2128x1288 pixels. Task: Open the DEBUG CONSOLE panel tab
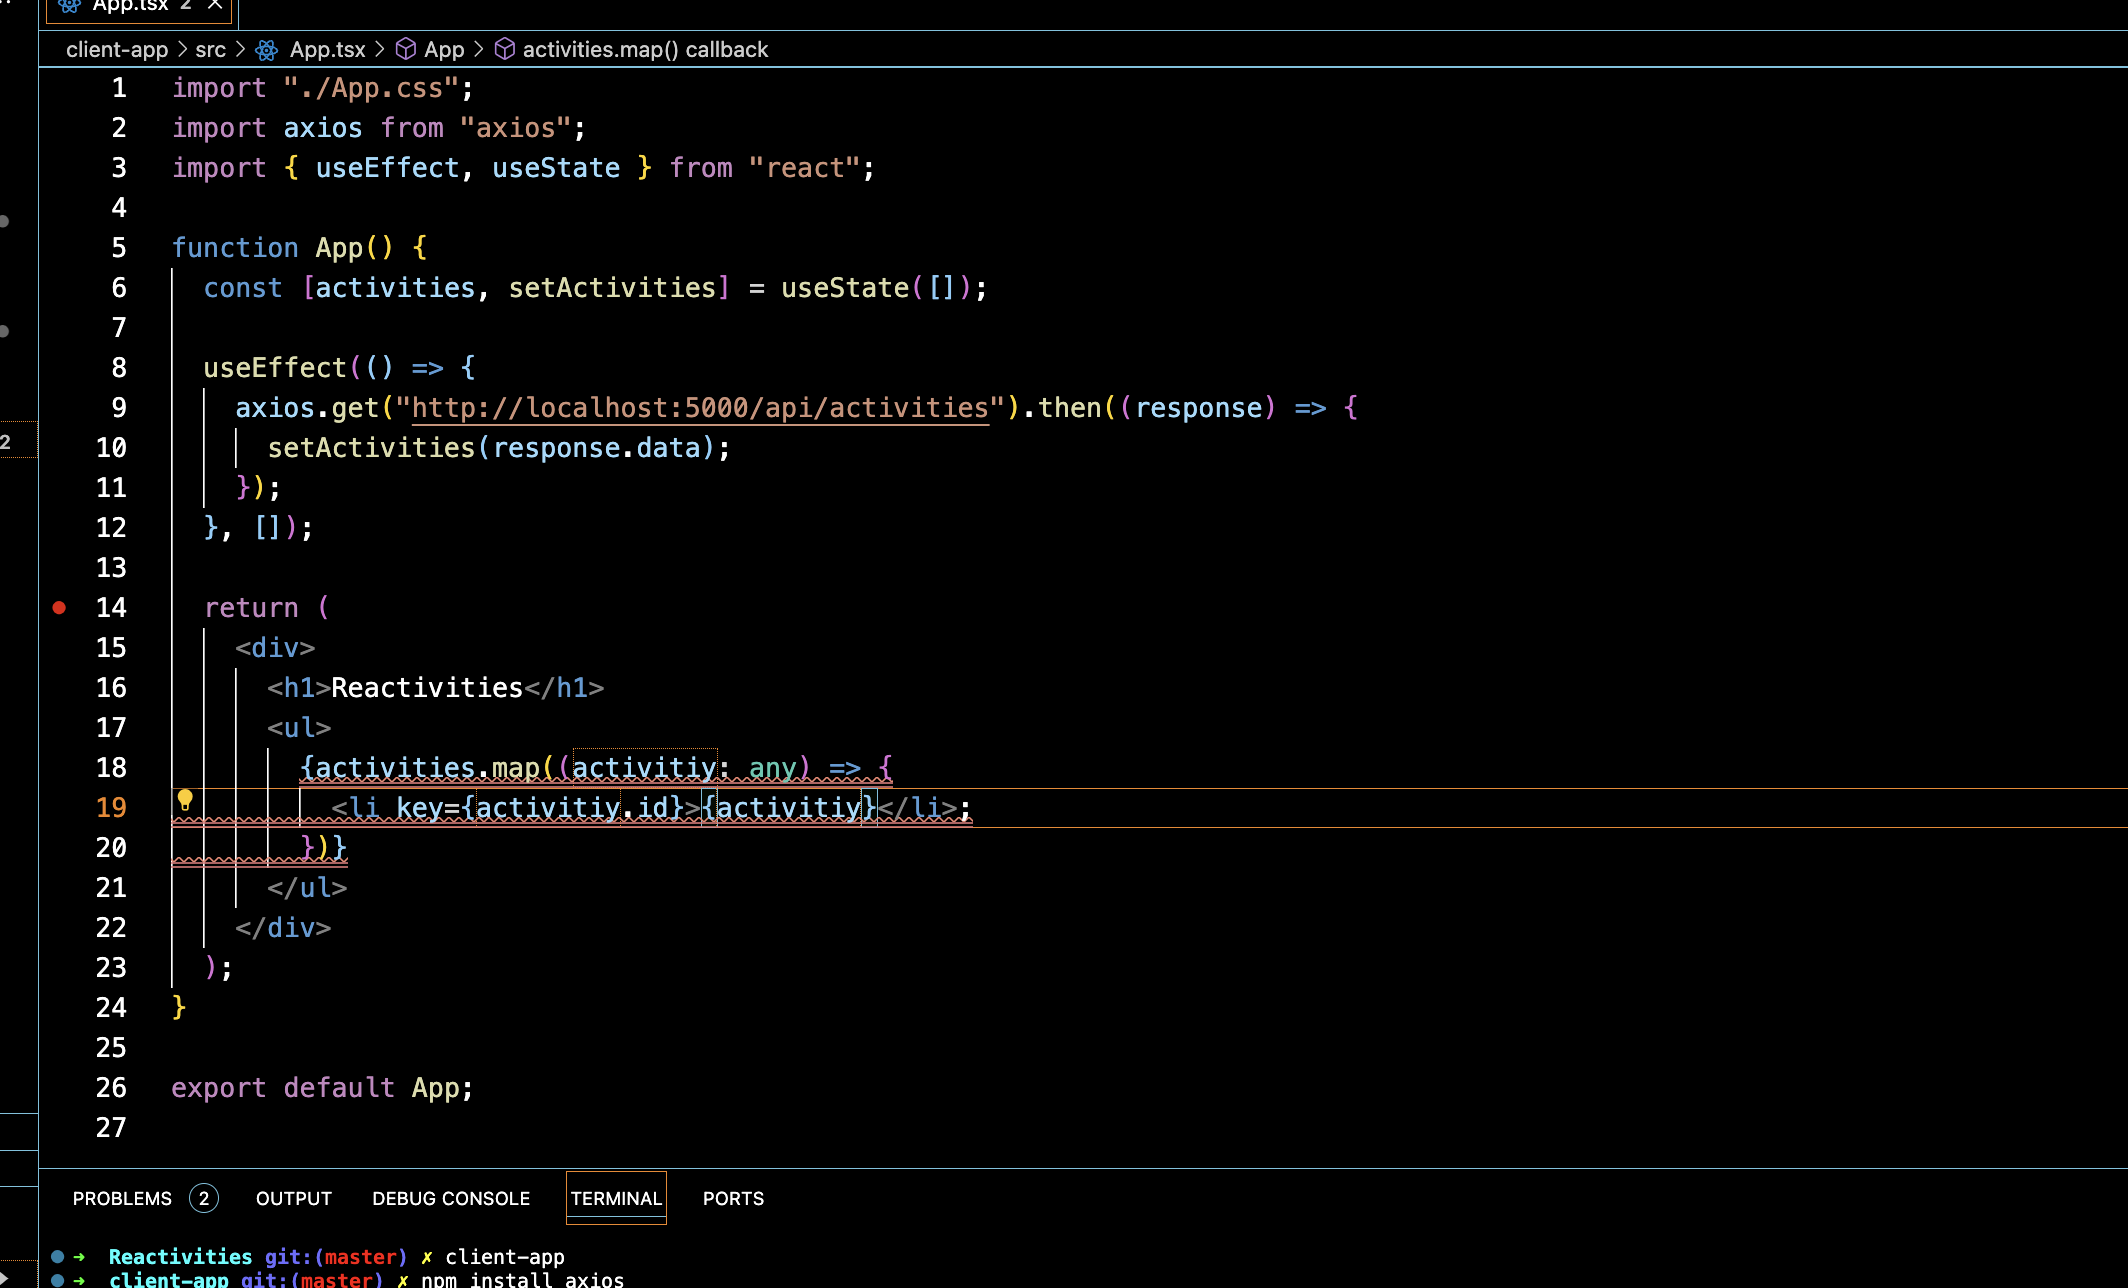click(451, 1198)
